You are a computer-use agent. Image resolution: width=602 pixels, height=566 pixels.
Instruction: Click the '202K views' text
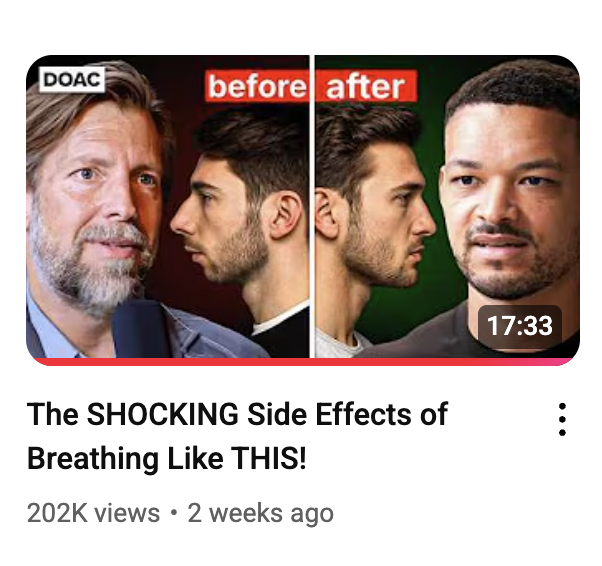(93, 513)
